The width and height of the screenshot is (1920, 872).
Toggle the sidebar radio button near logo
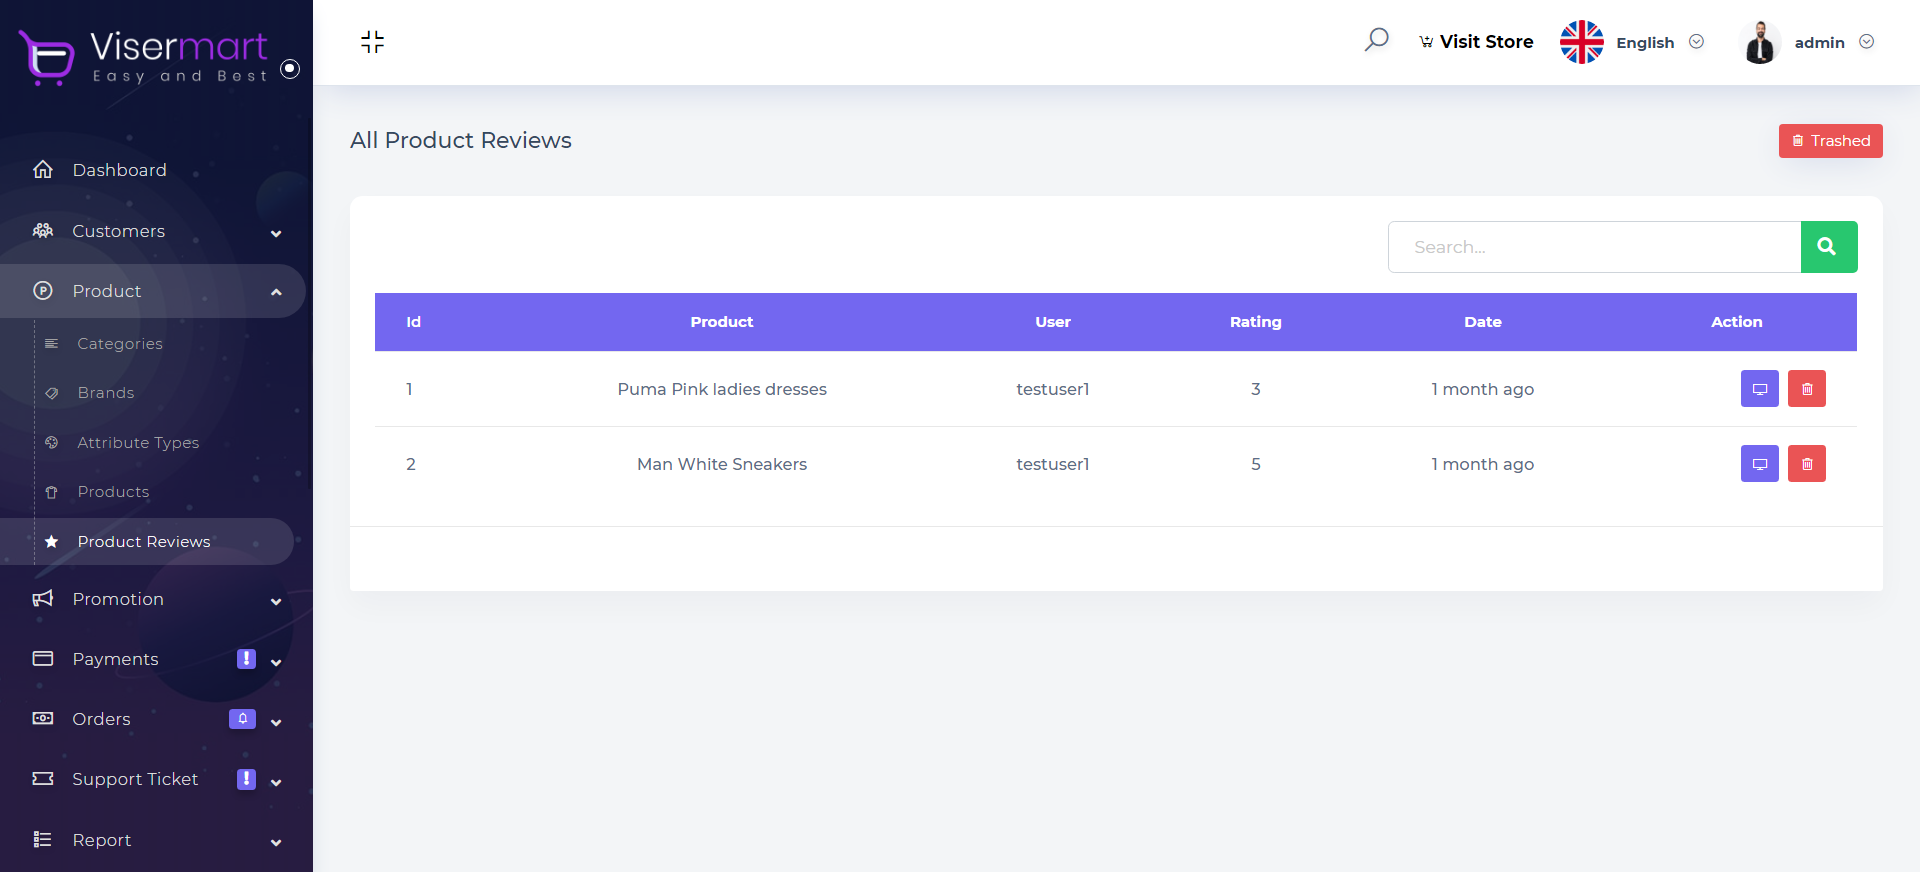tap(290, 69)
